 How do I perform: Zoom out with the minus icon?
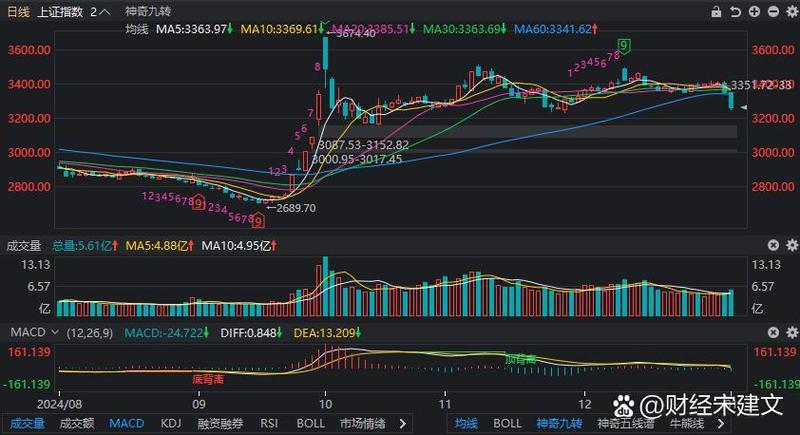(x=771, y=12)
